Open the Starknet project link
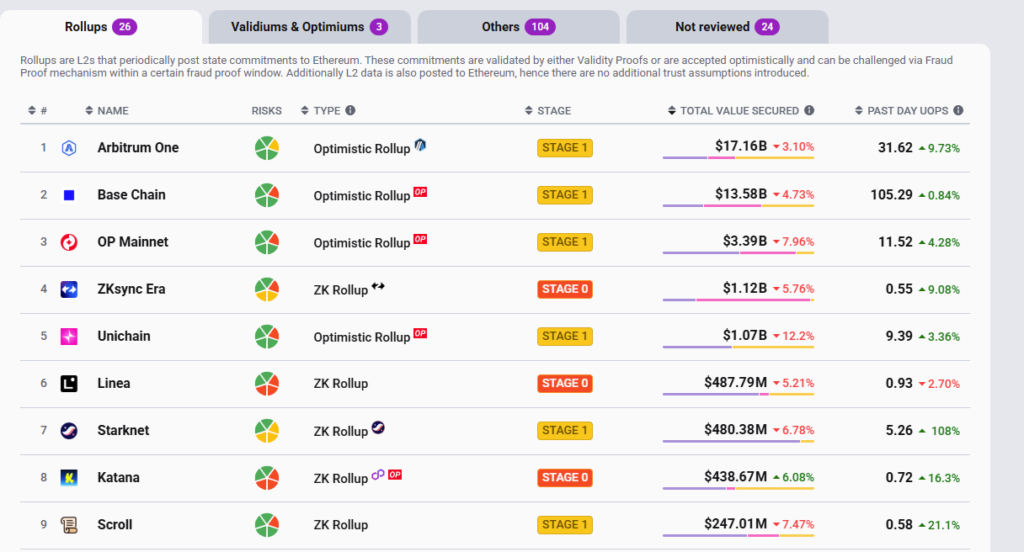The image size is (1024, 552). coord(123,430)
